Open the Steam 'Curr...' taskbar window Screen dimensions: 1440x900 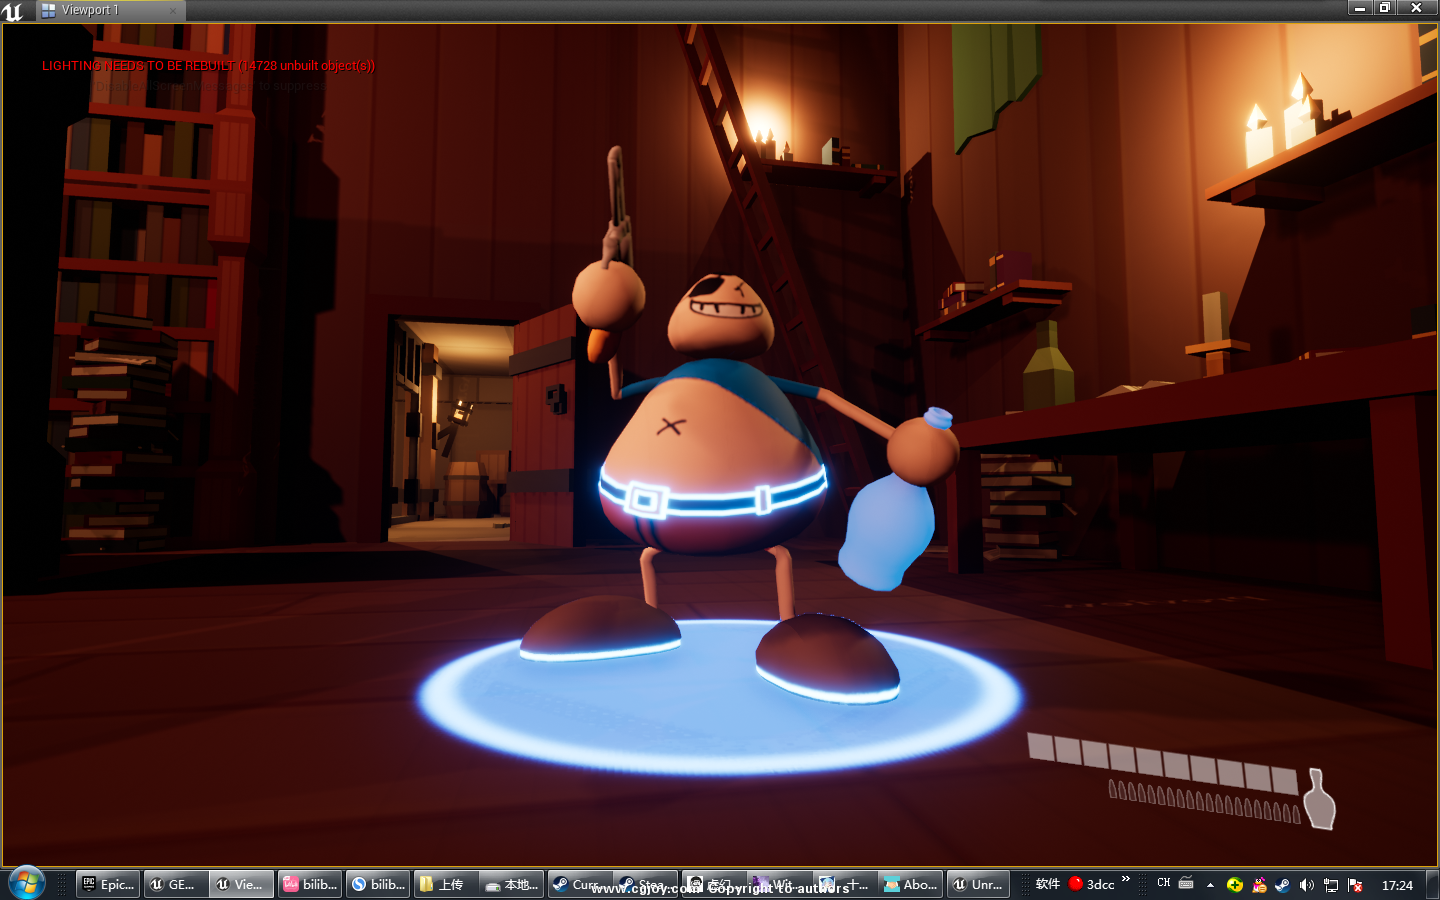coord(580,884)
